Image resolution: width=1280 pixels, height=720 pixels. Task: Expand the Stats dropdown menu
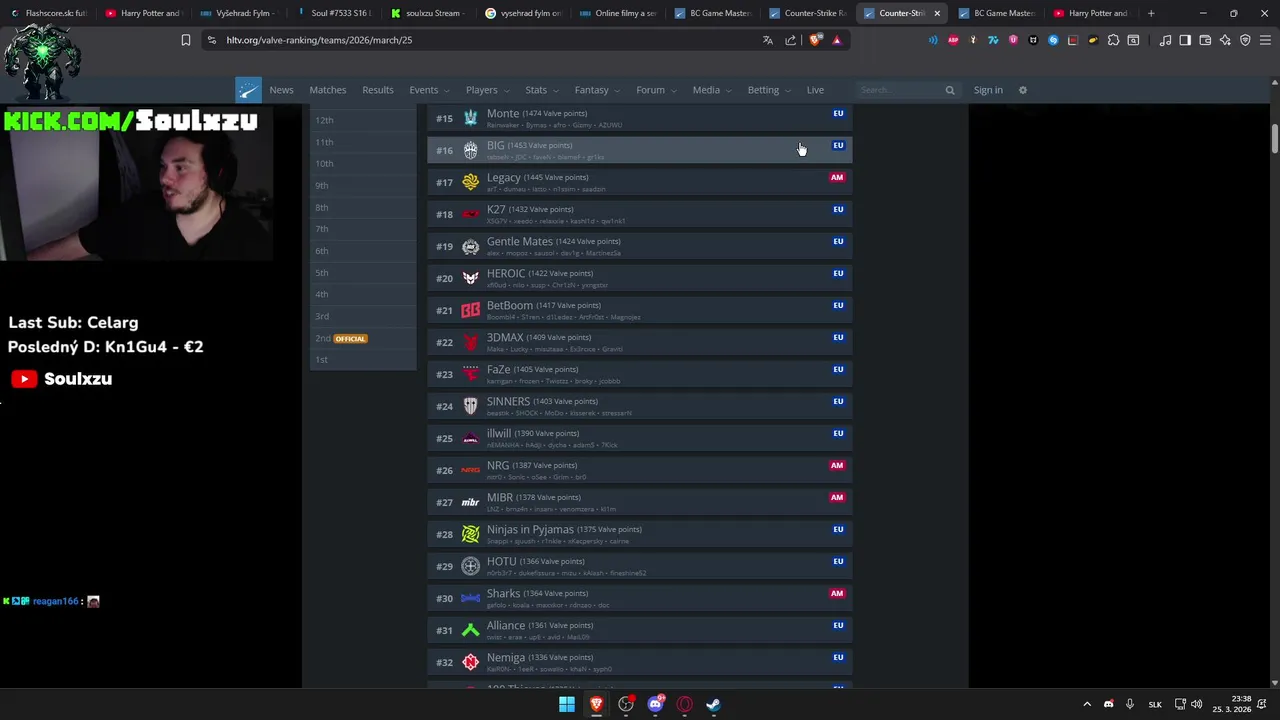pyautogui.click(x=542, y=90)
